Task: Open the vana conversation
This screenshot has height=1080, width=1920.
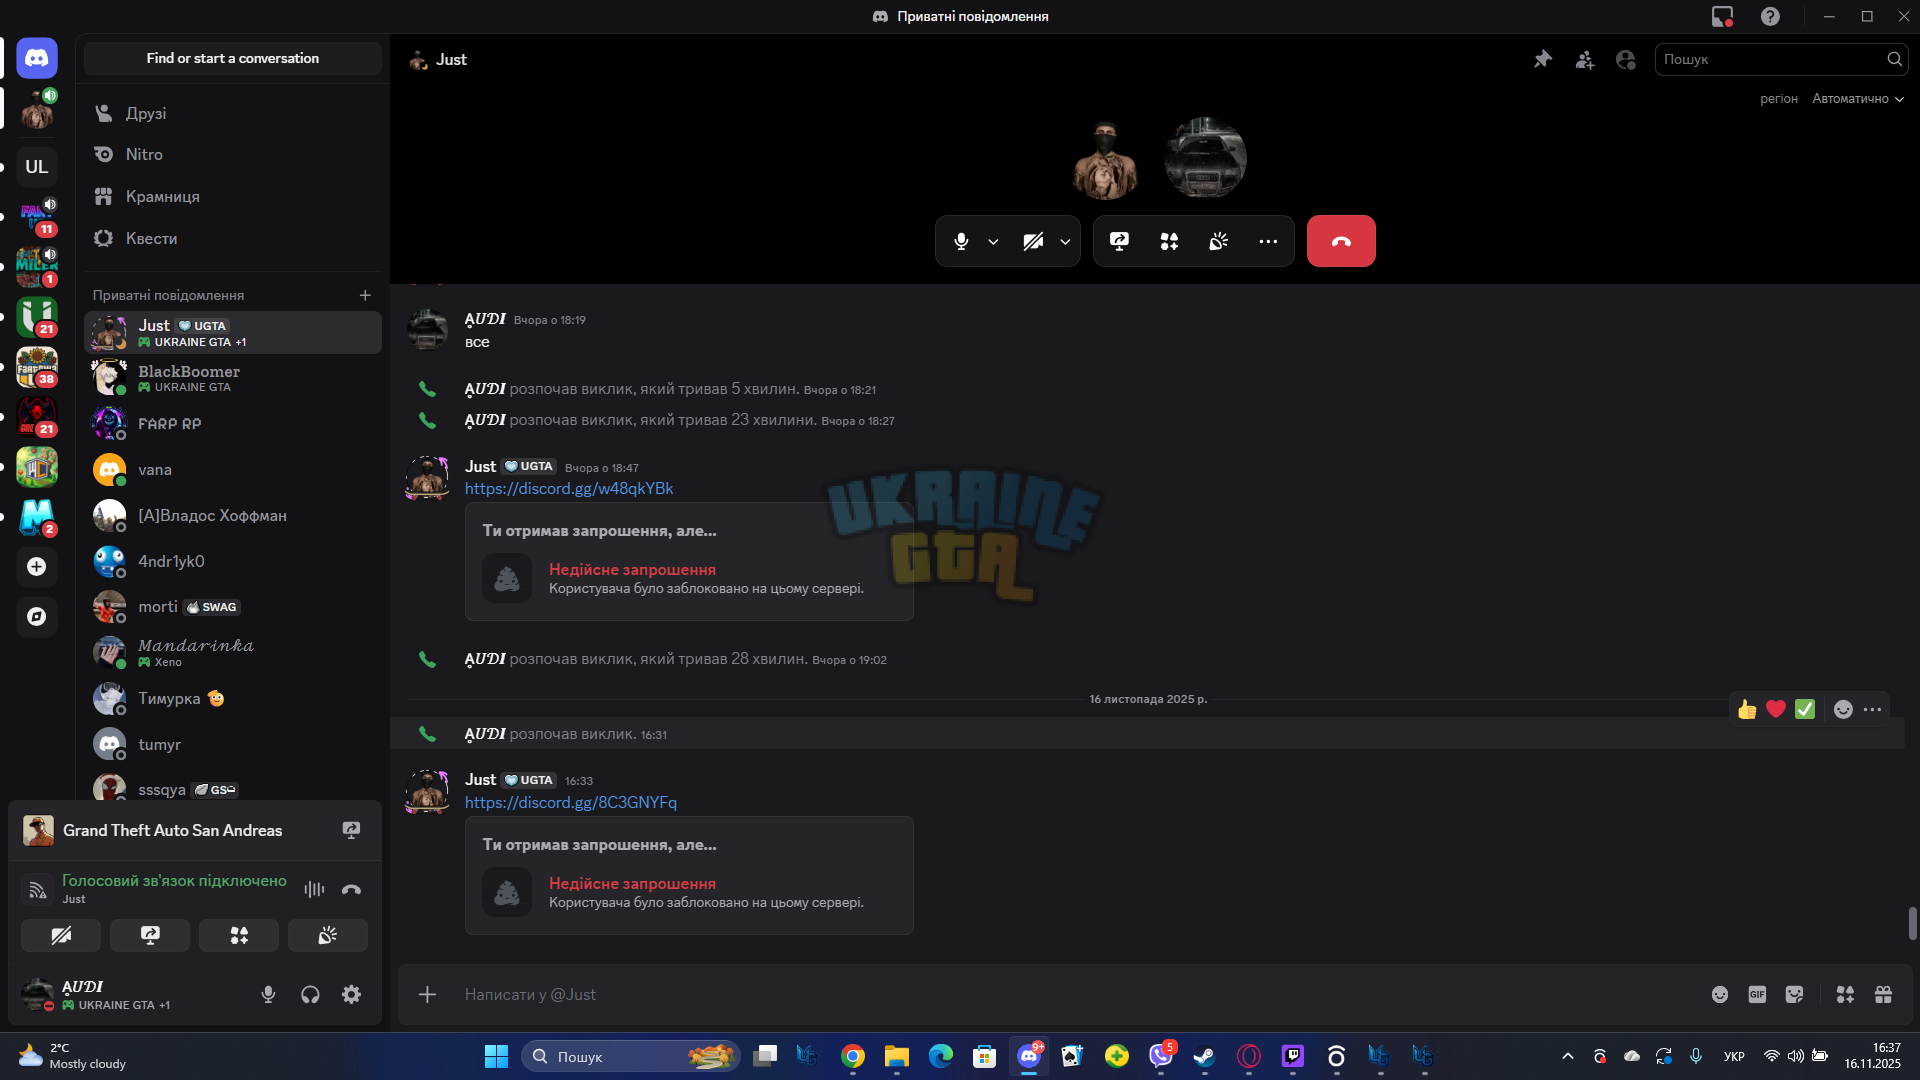Action: [x=233, y=470]
